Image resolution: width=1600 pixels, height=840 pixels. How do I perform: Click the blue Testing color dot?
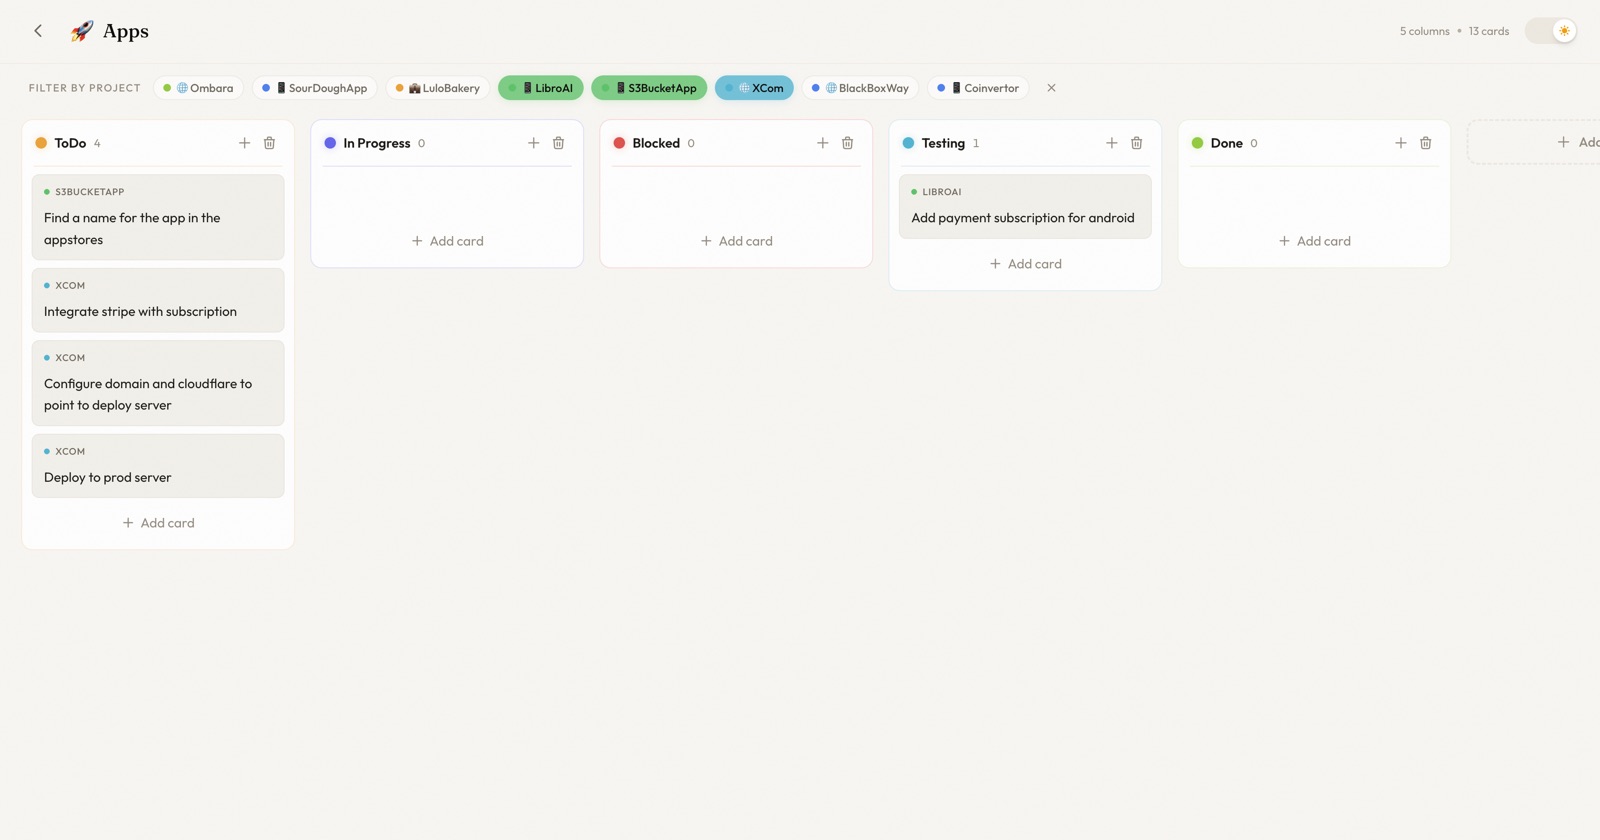(x=908, y=143)
